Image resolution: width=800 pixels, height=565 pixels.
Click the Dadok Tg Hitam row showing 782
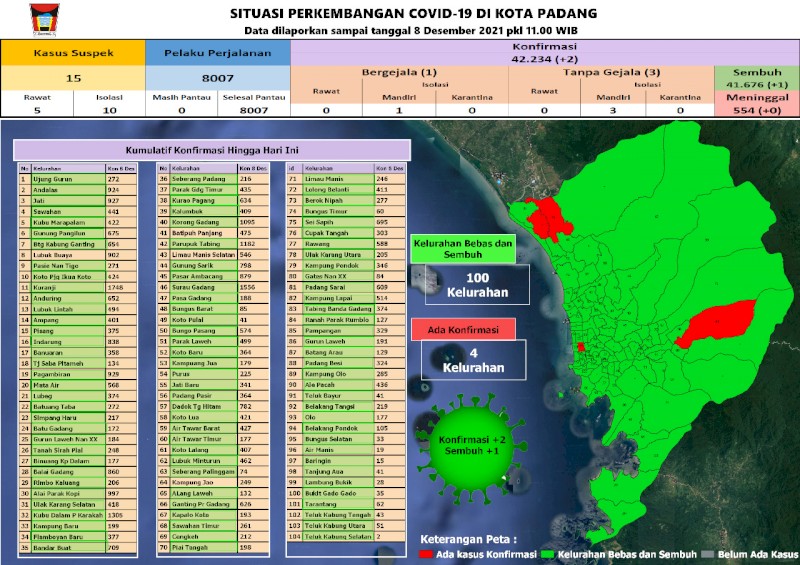coord(213,406)
